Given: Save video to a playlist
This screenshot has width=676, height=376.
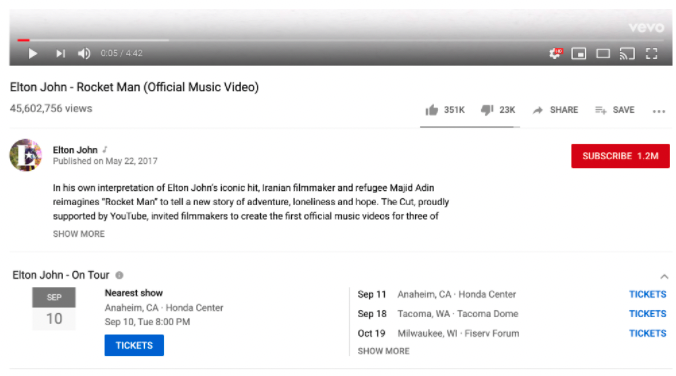Looking at the screenshot, I should [x=615, y=110].
